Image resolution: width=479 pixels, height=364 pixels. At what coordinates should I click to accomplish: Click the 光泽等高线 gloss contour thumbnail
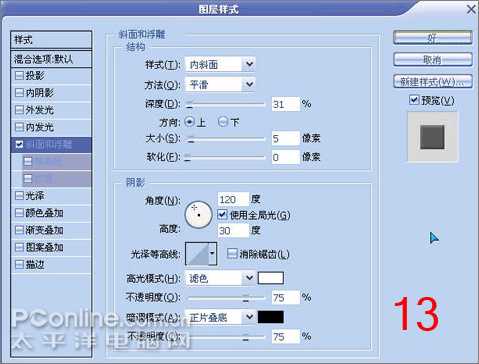pos(197,254)
